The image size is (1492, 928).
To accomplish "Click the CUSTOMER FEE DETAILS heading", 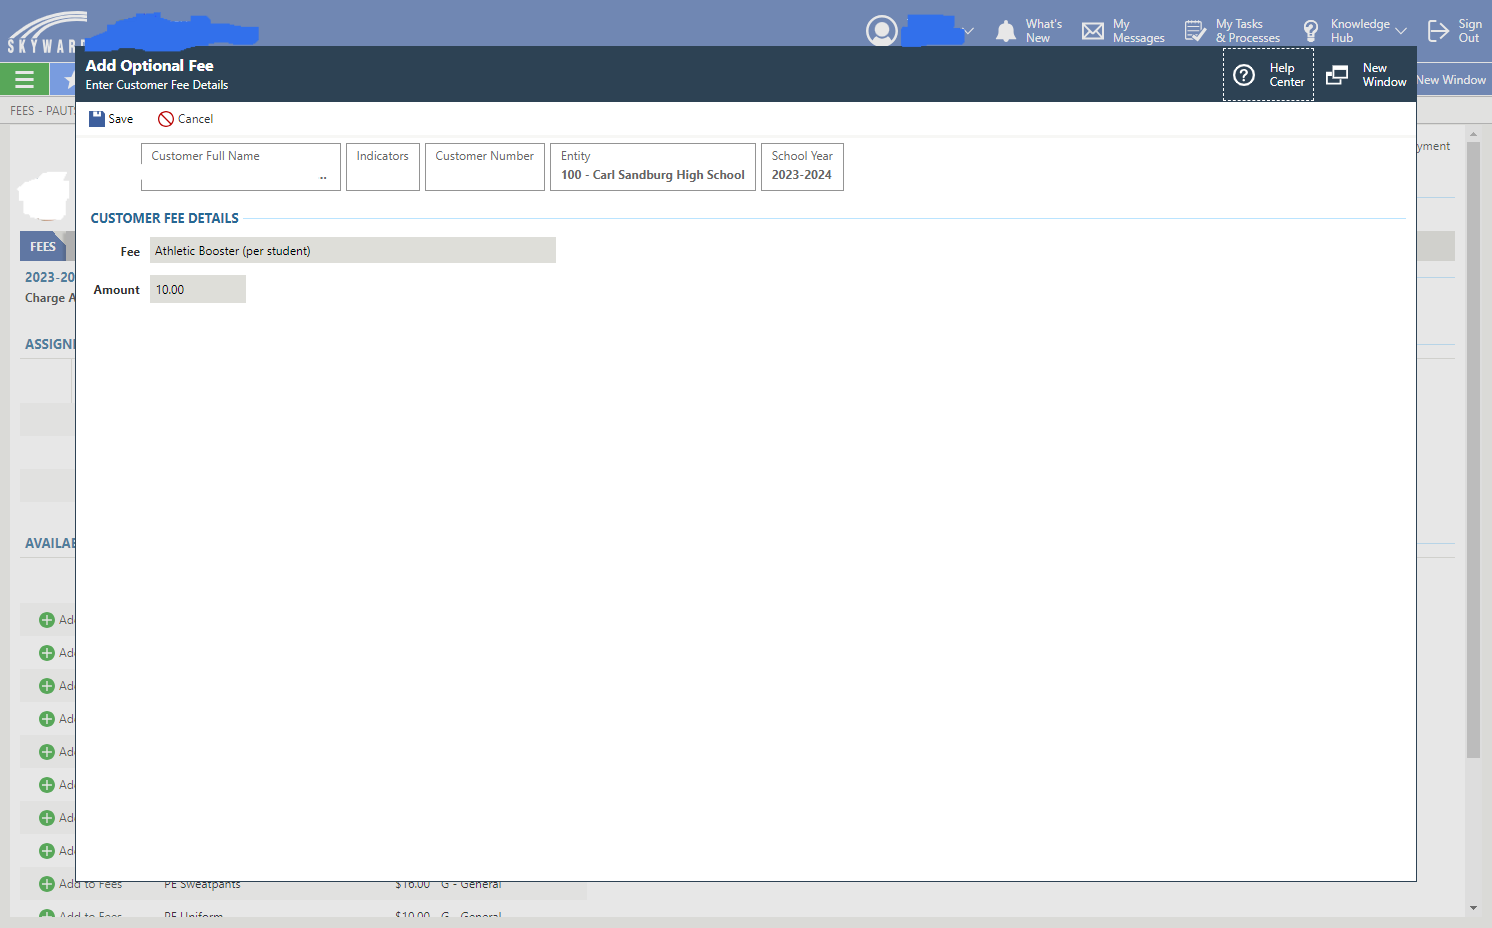I will (165, 218).
